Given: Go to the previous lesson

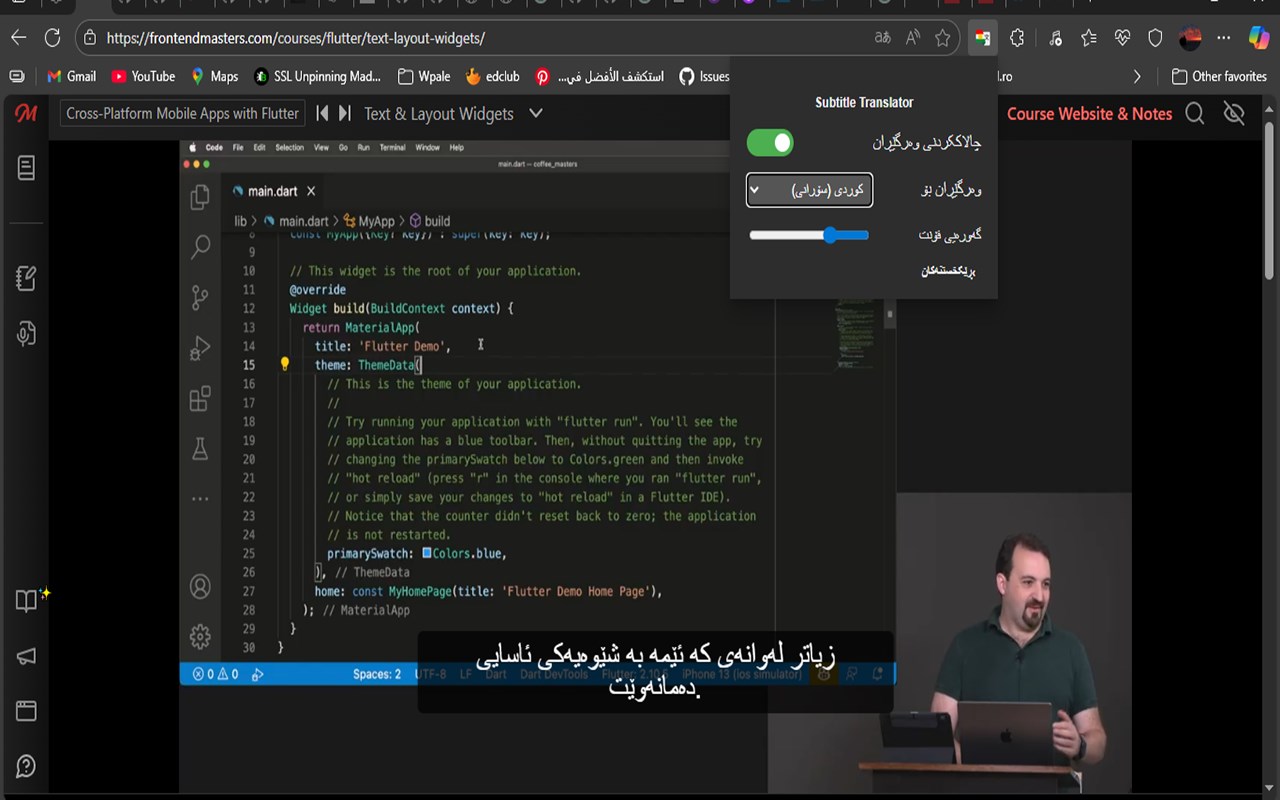Looking at the screenshot, I should coord(322,113).
